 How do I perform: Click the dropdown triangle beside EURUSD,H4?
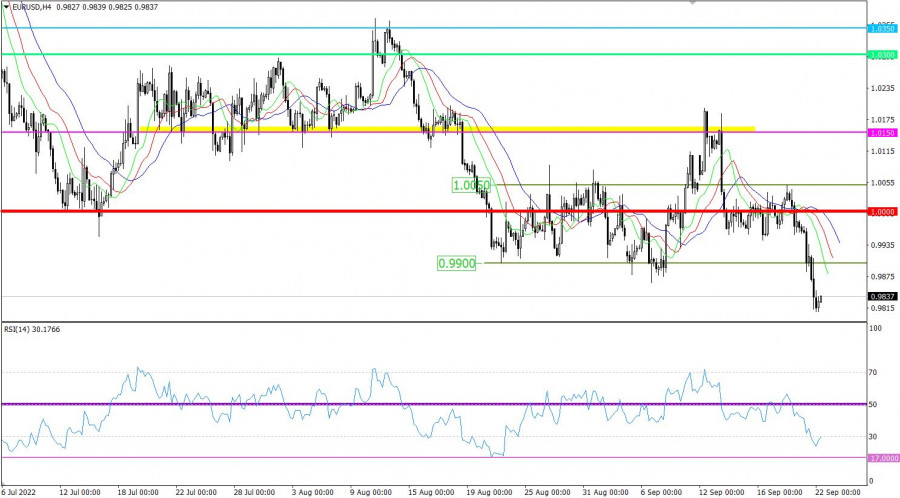point(6,6)
